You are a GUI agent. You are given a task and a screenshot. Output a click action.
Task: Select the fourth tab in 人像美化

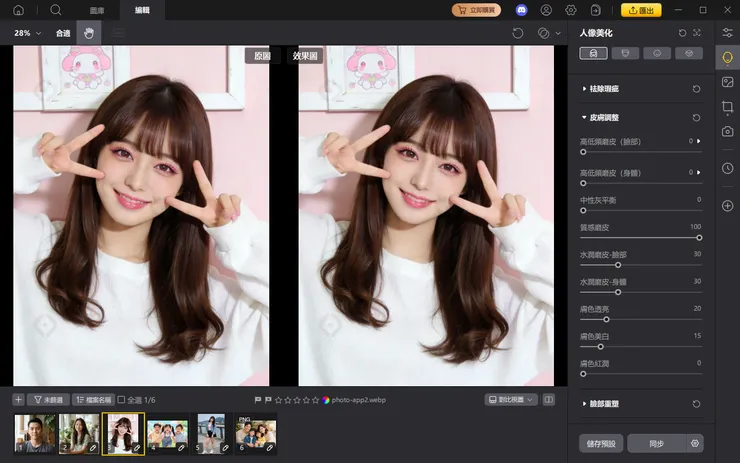[x=689, y=53]
